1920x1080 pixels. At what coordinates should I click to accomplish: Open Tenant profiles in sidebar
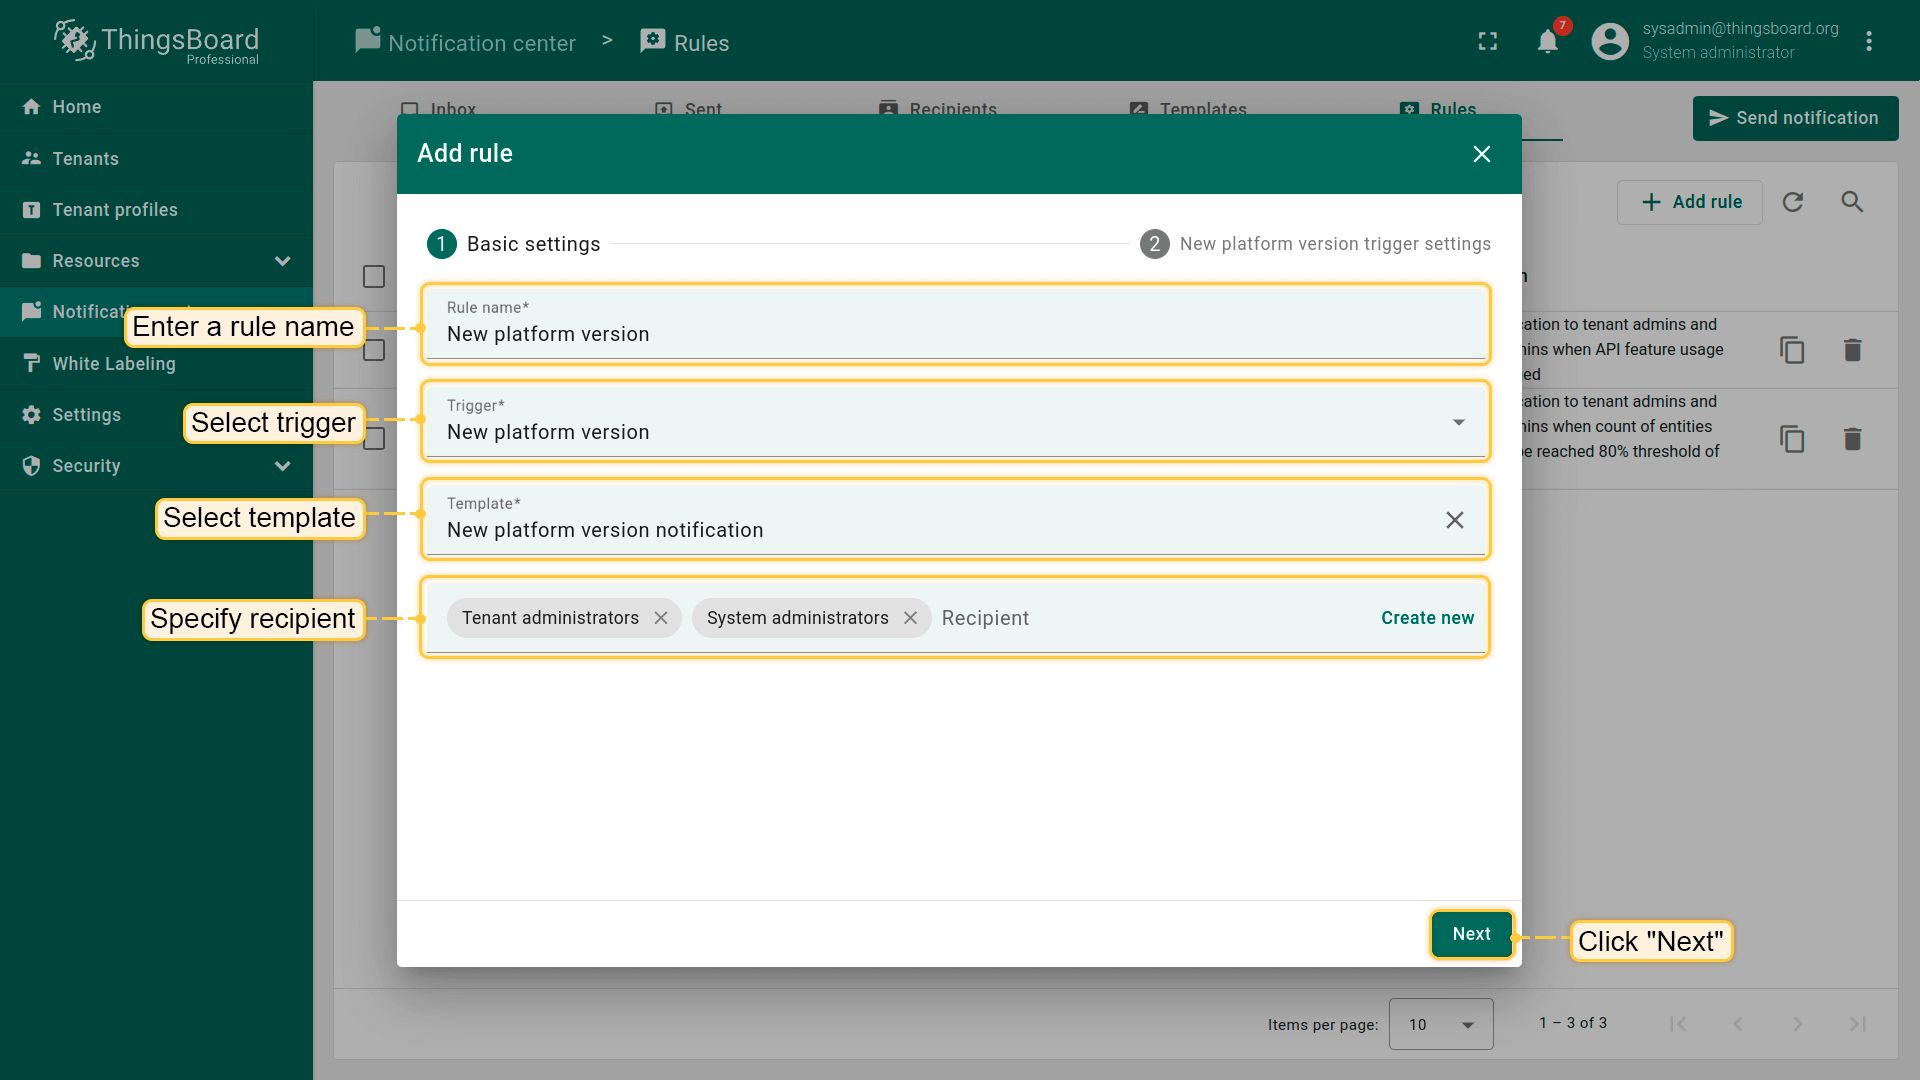click(x=115, y=210)
